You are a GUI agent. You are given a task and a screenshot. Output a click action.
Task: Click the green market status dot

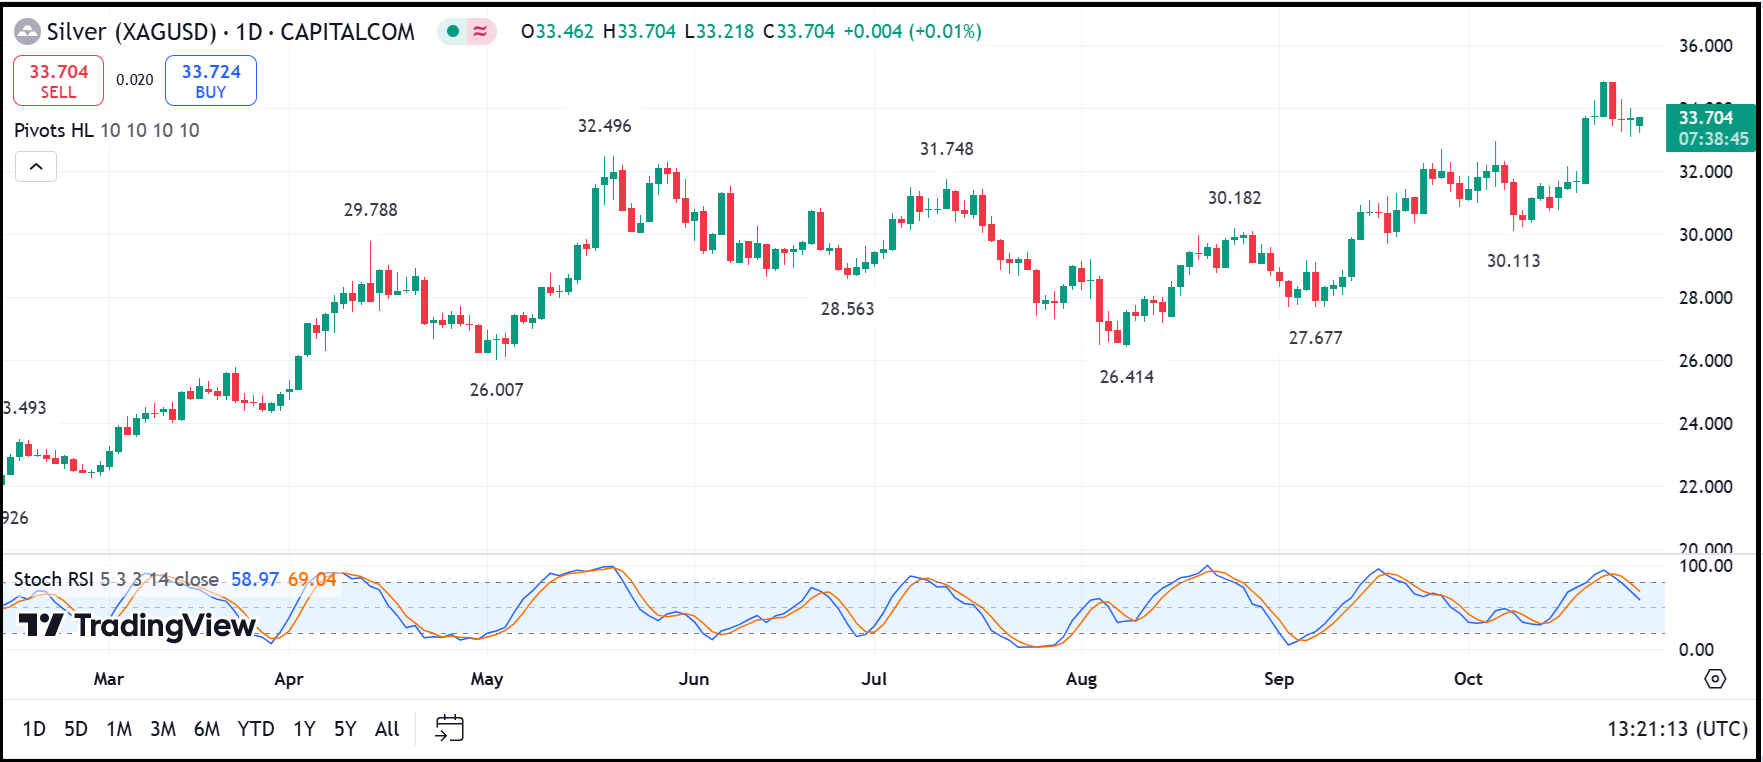coord(453,32)
